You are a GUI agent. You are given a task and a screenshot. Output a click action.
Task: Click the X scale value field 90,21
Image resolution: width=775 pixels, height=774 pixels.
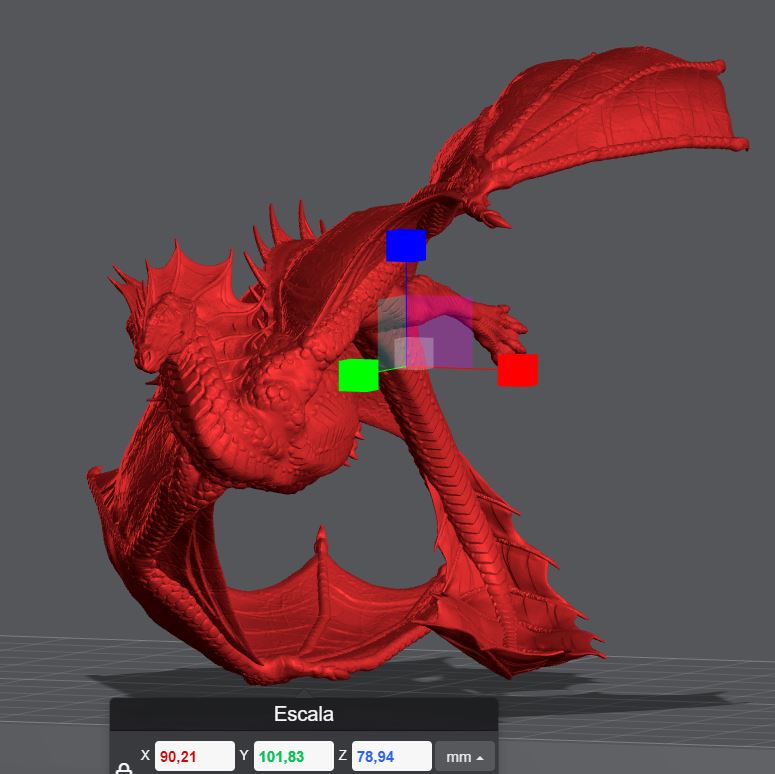tap(195, 756)
